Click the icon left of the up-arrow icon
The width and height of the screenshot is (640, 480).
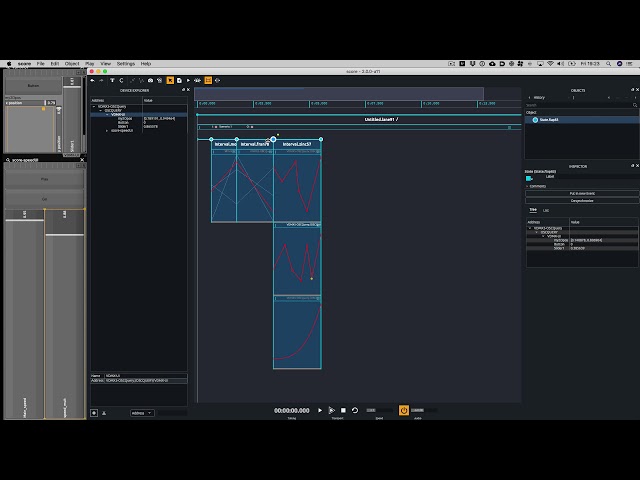point(94,413)
